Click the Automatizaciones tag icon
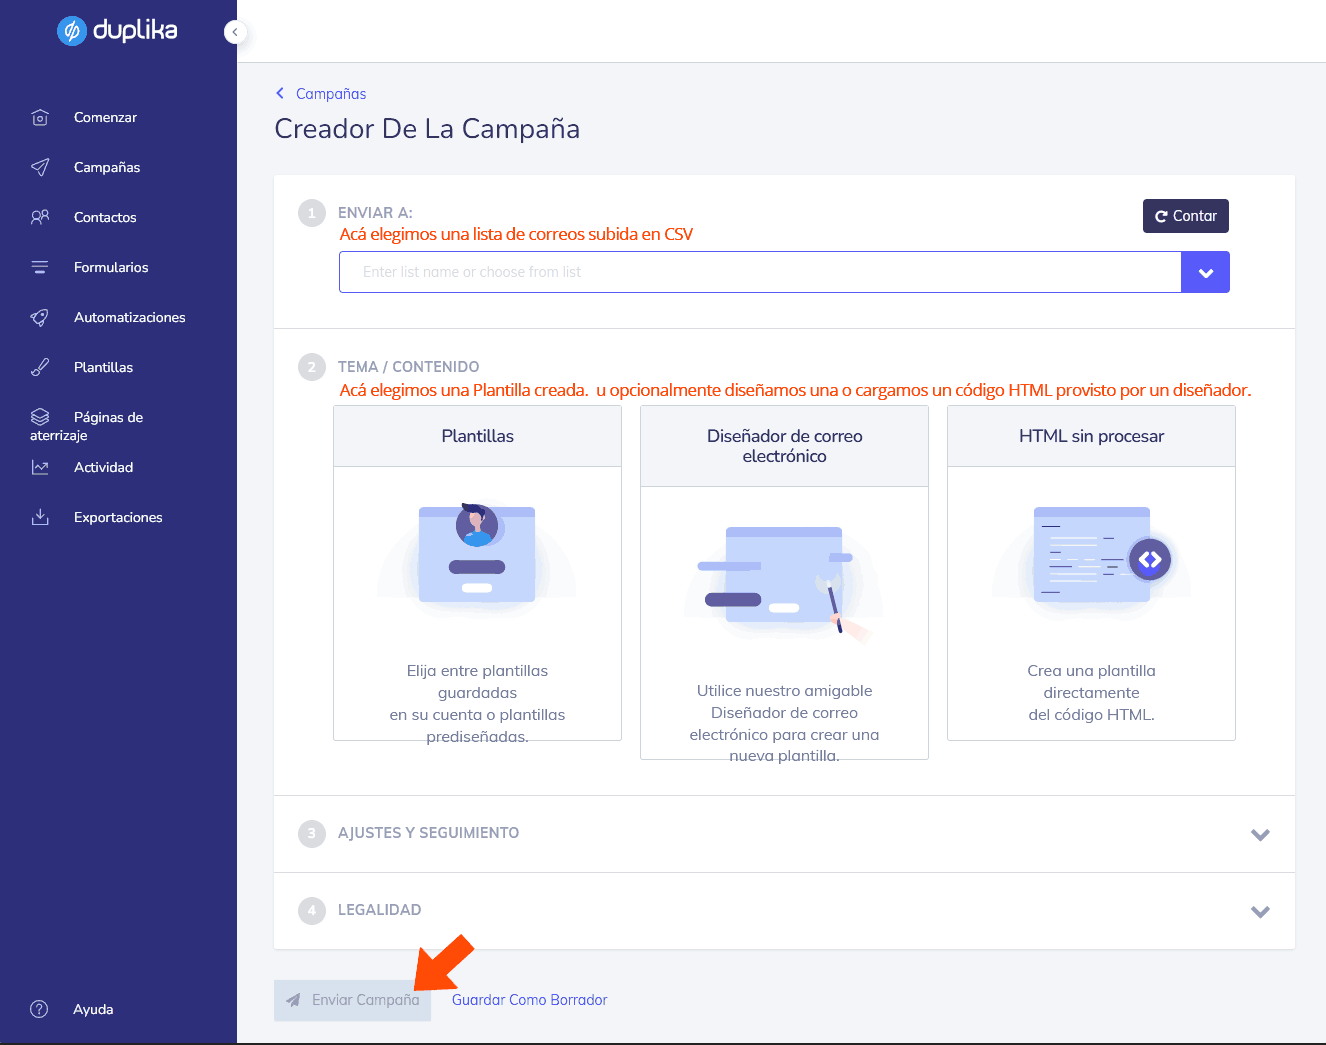The width and height of the screenshot is (1326, 1045). pyautogui.click(x=38, y=317)
